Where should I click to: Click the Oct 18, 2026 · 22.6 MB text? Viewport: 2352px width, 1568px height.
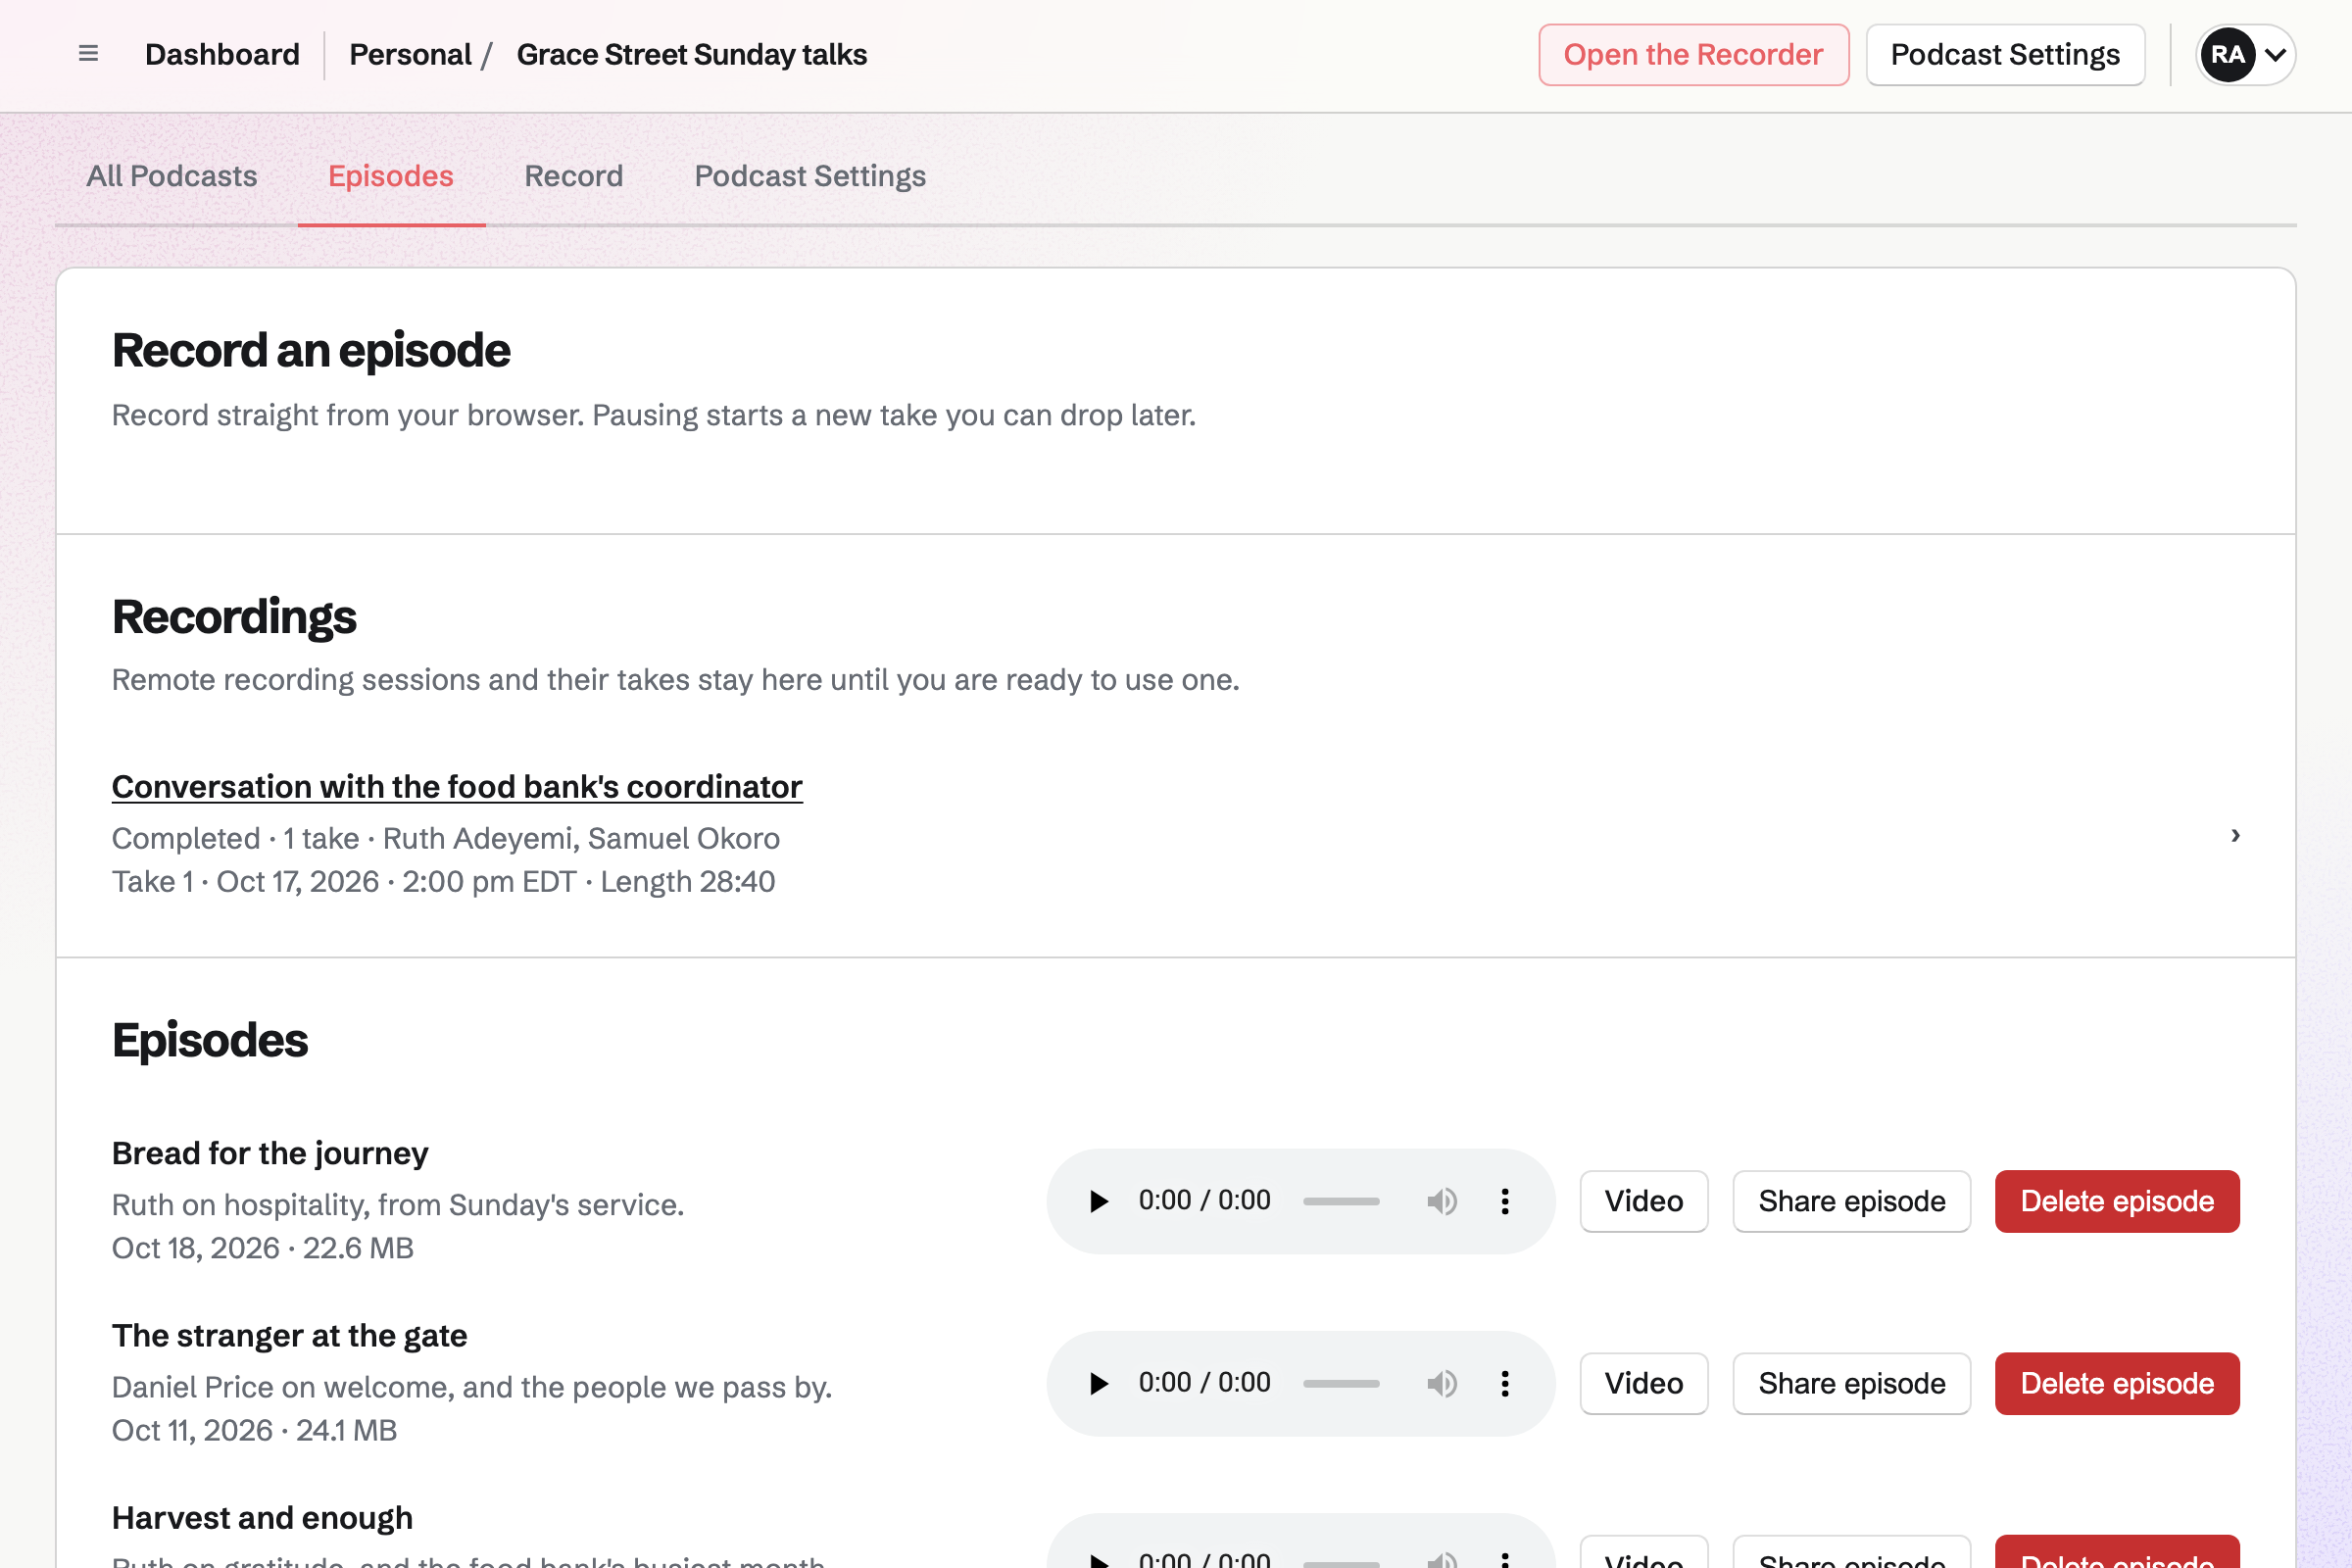point(263,1247)
